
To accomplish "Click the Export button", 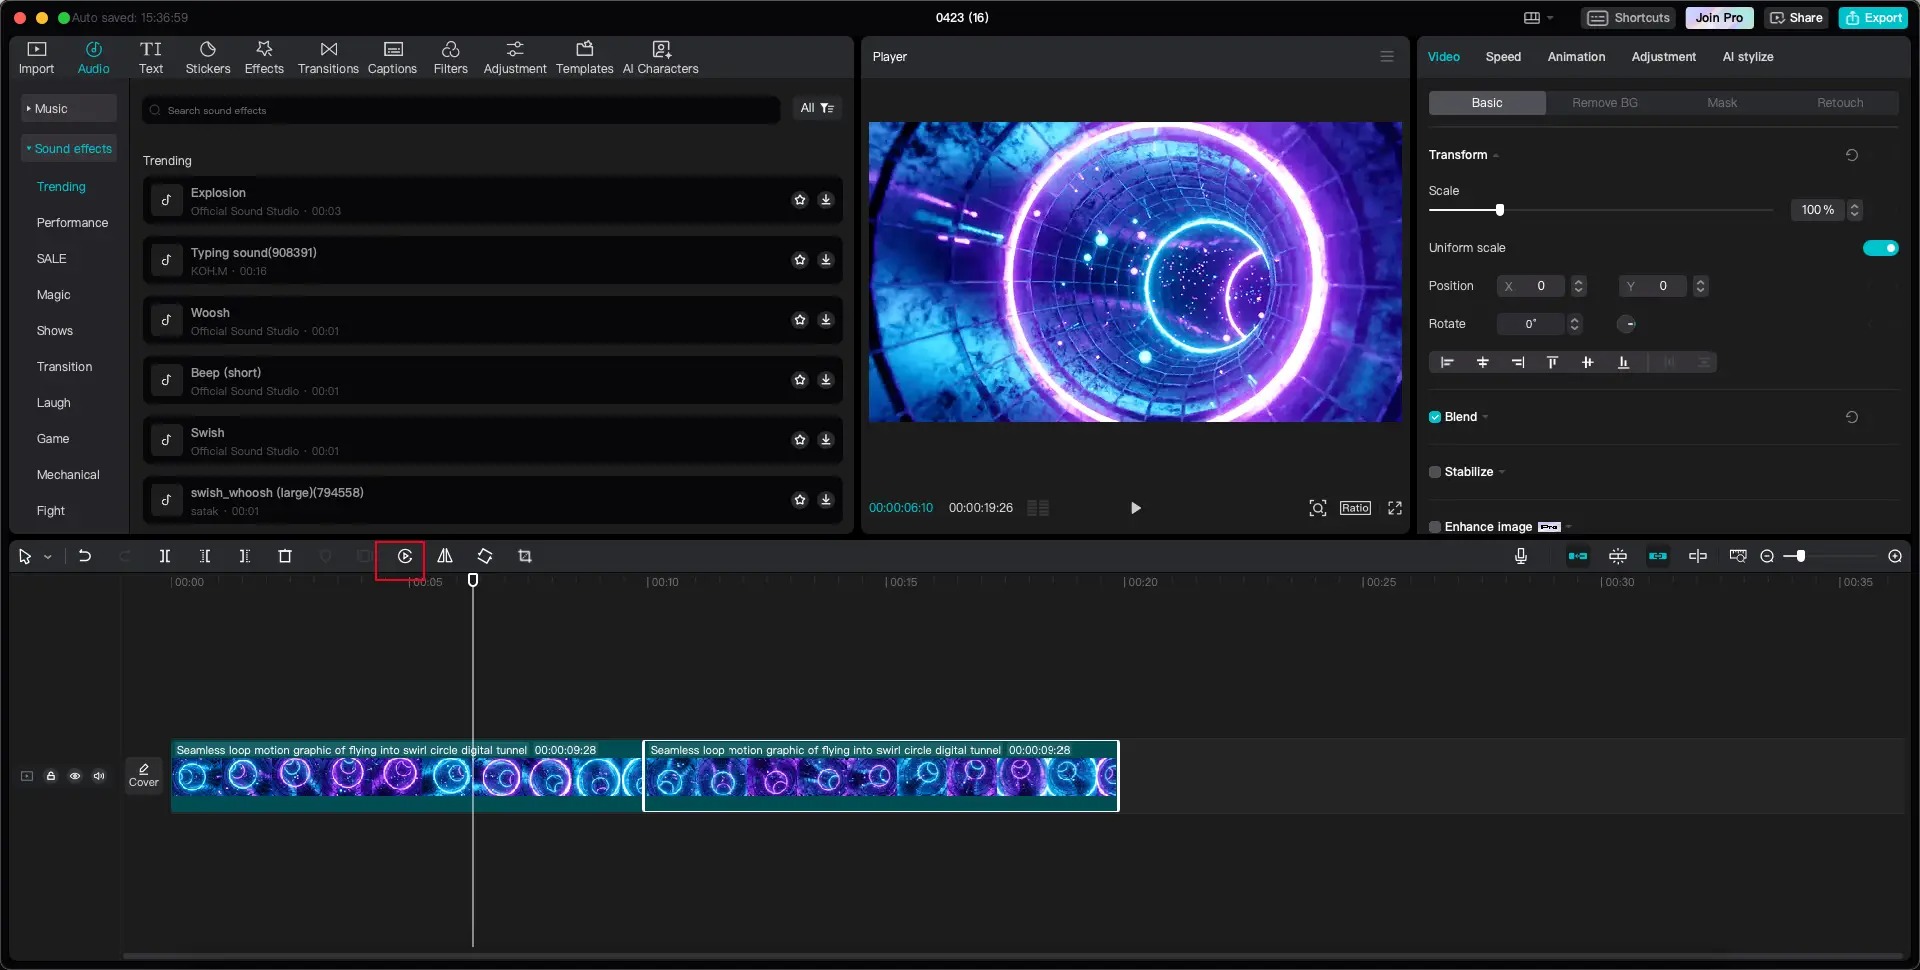I will (1874, 18).
